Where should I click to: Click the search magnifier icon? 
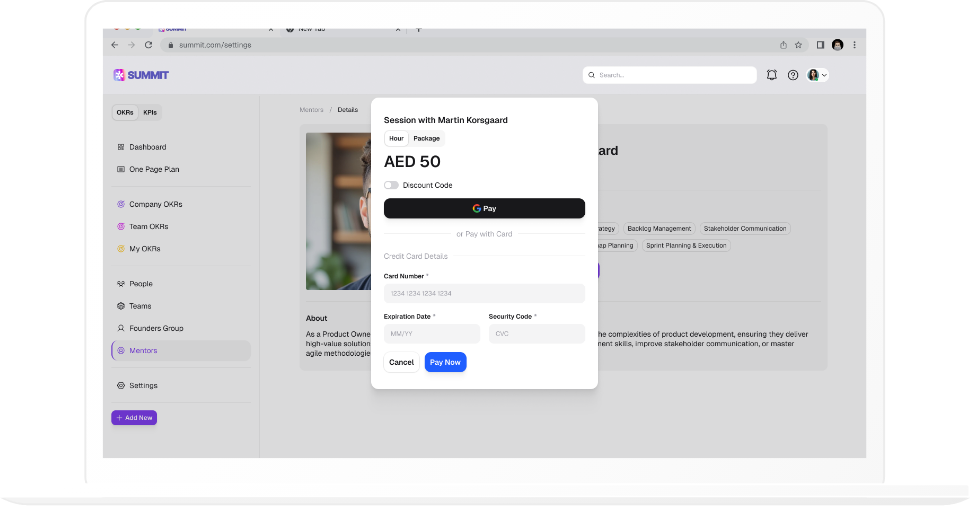pyautogui.click(x=591, y=75)
